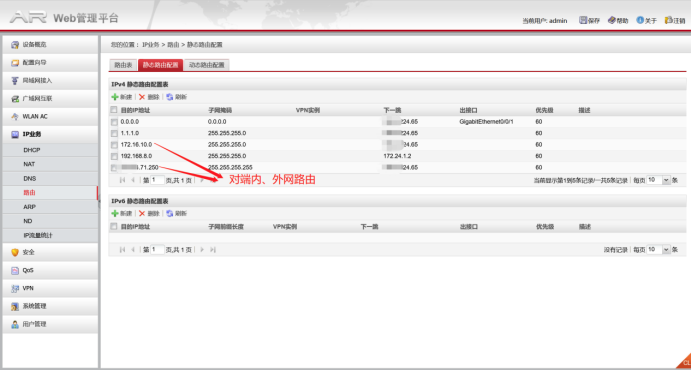Collapse the IP业务 sidebar section

click(x=50, y=135)
